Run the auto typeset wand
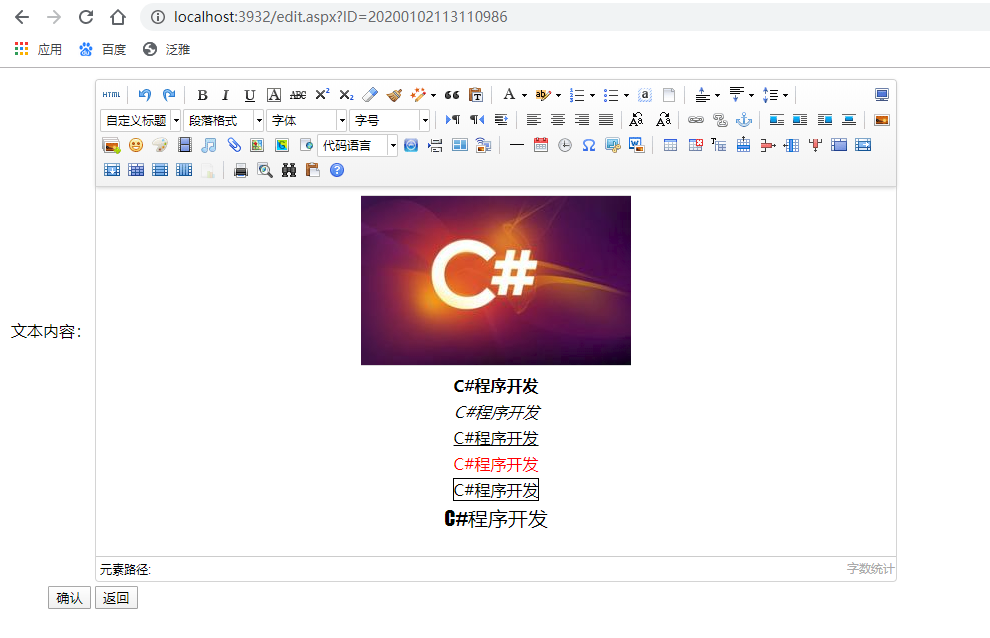This screenshot has height=638, width=990. [x=418, y=95]
